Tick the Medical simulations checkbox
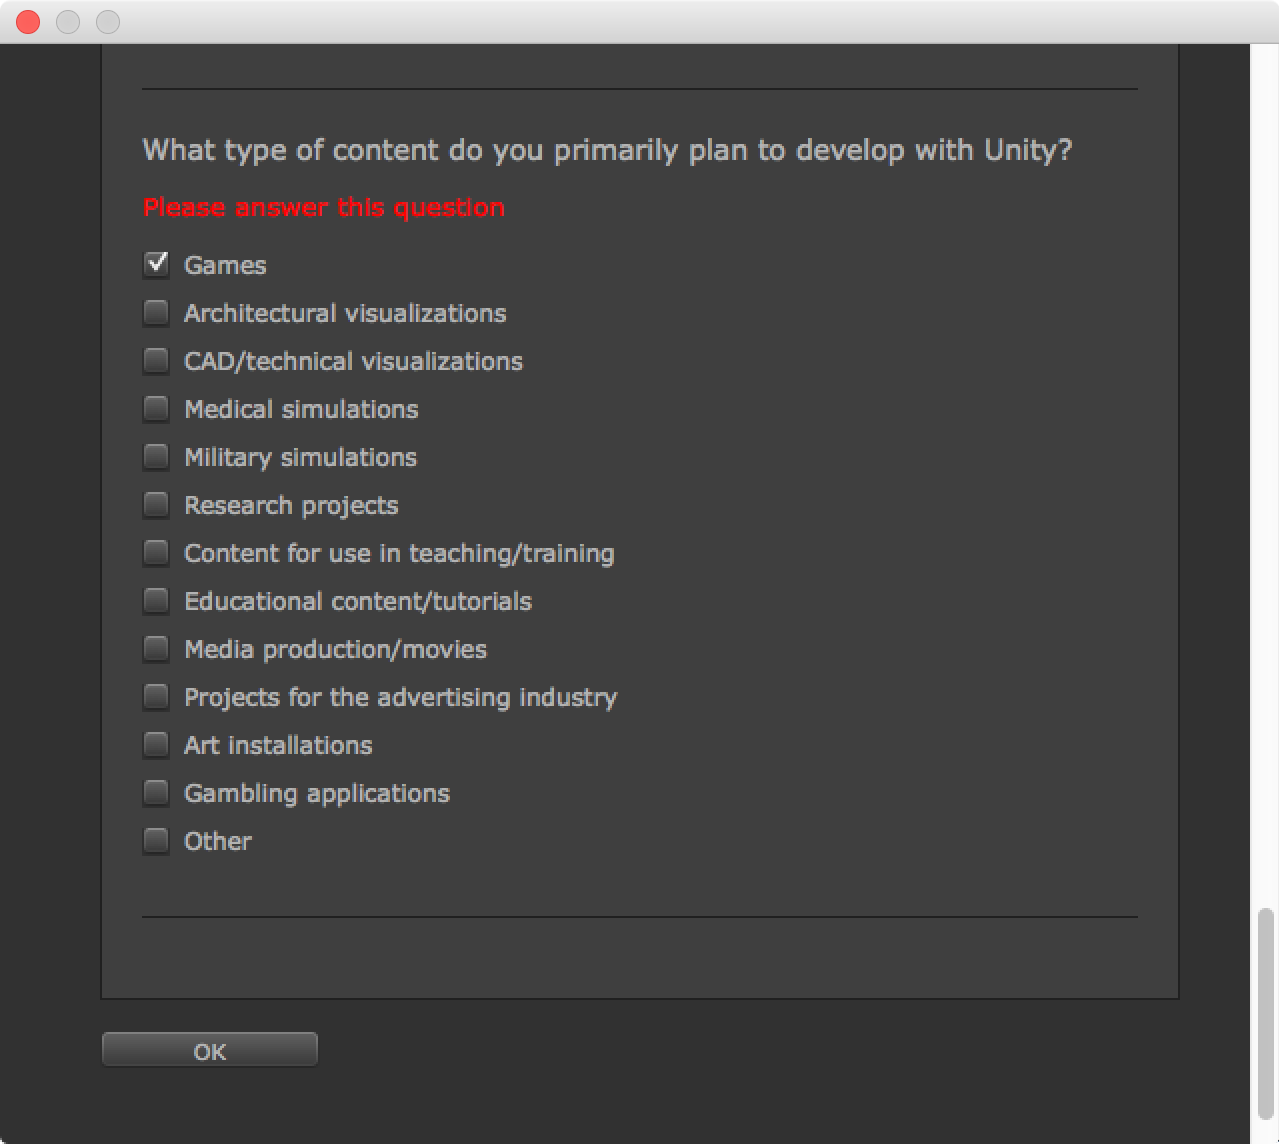Viewport: 1279px width, 1144px height. click(156, 409)
